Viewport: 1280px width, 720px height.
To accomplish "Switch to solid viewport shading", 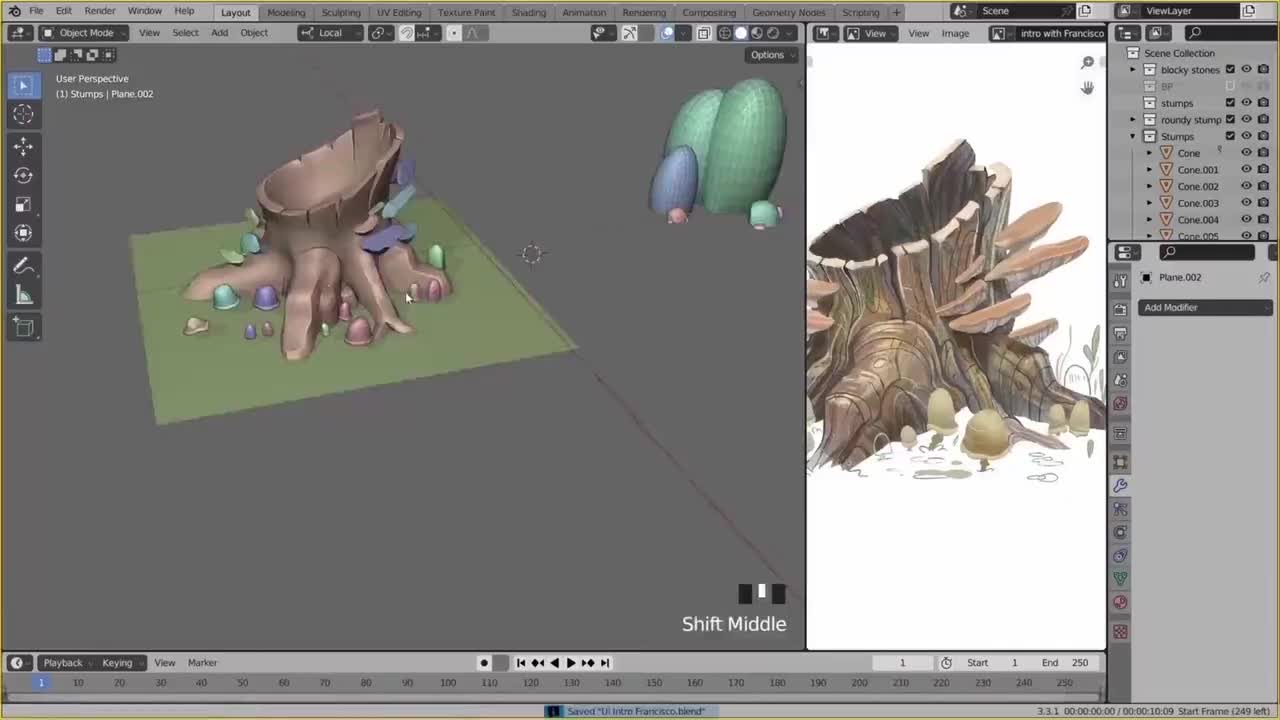I will tap(741, 33).
